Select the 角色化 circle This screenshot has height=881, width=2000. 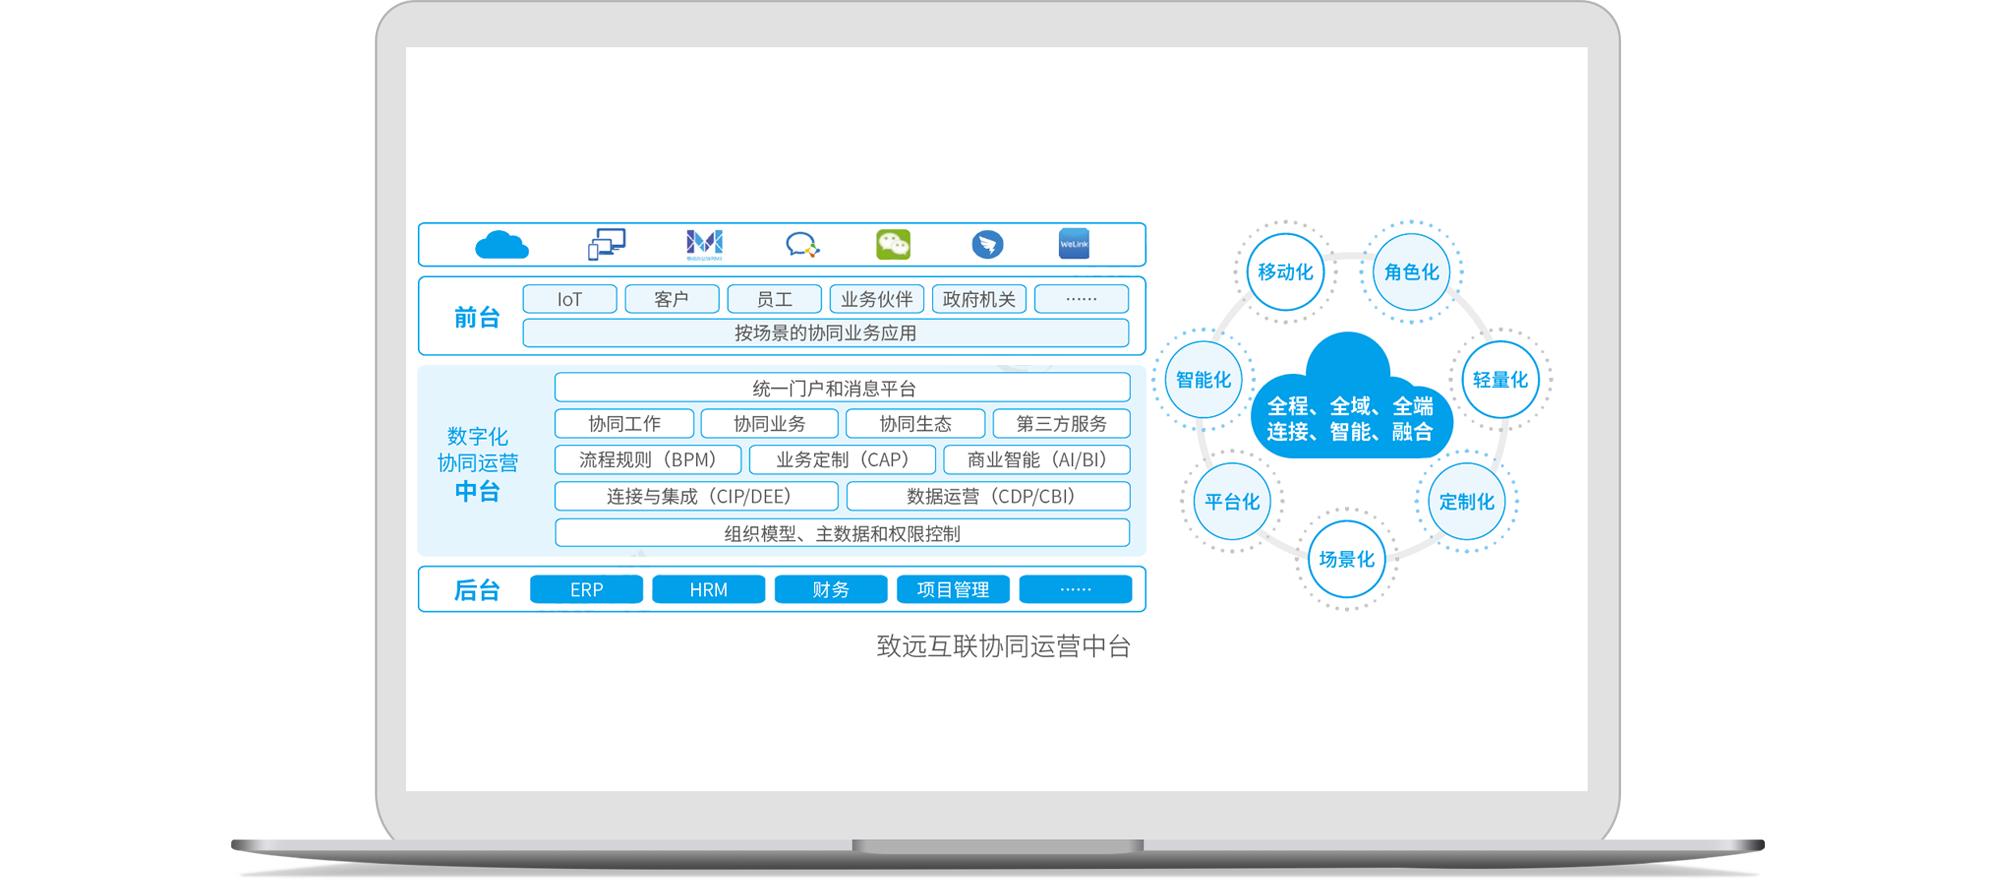click(1411, 272)
